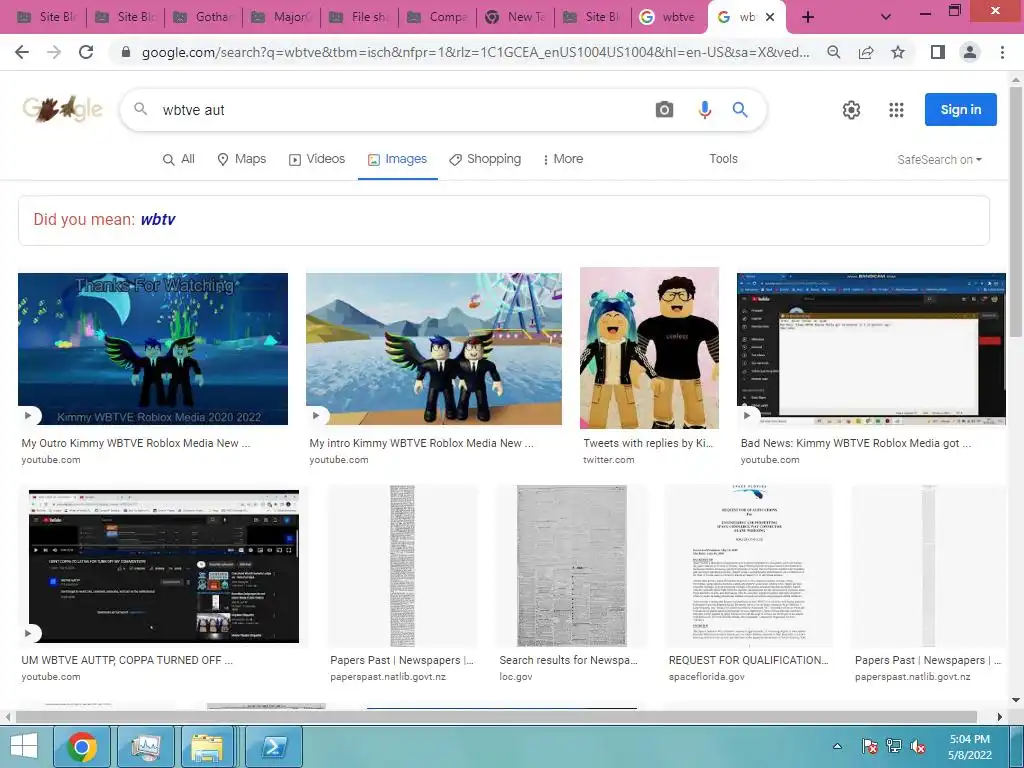The width and height of the screenshot is (1024, 768).
Task: Open the performance monitor taskbar icon
Action: coord(144,746)
